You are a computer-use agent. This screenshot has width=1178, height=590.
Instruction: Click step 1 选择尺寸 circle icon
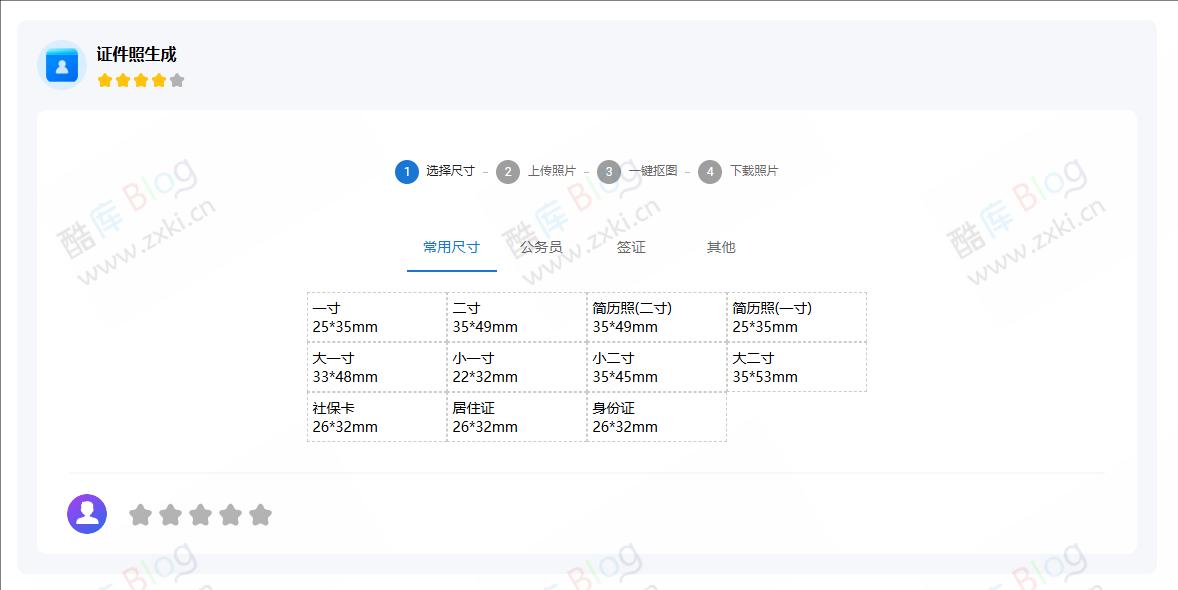406,171
